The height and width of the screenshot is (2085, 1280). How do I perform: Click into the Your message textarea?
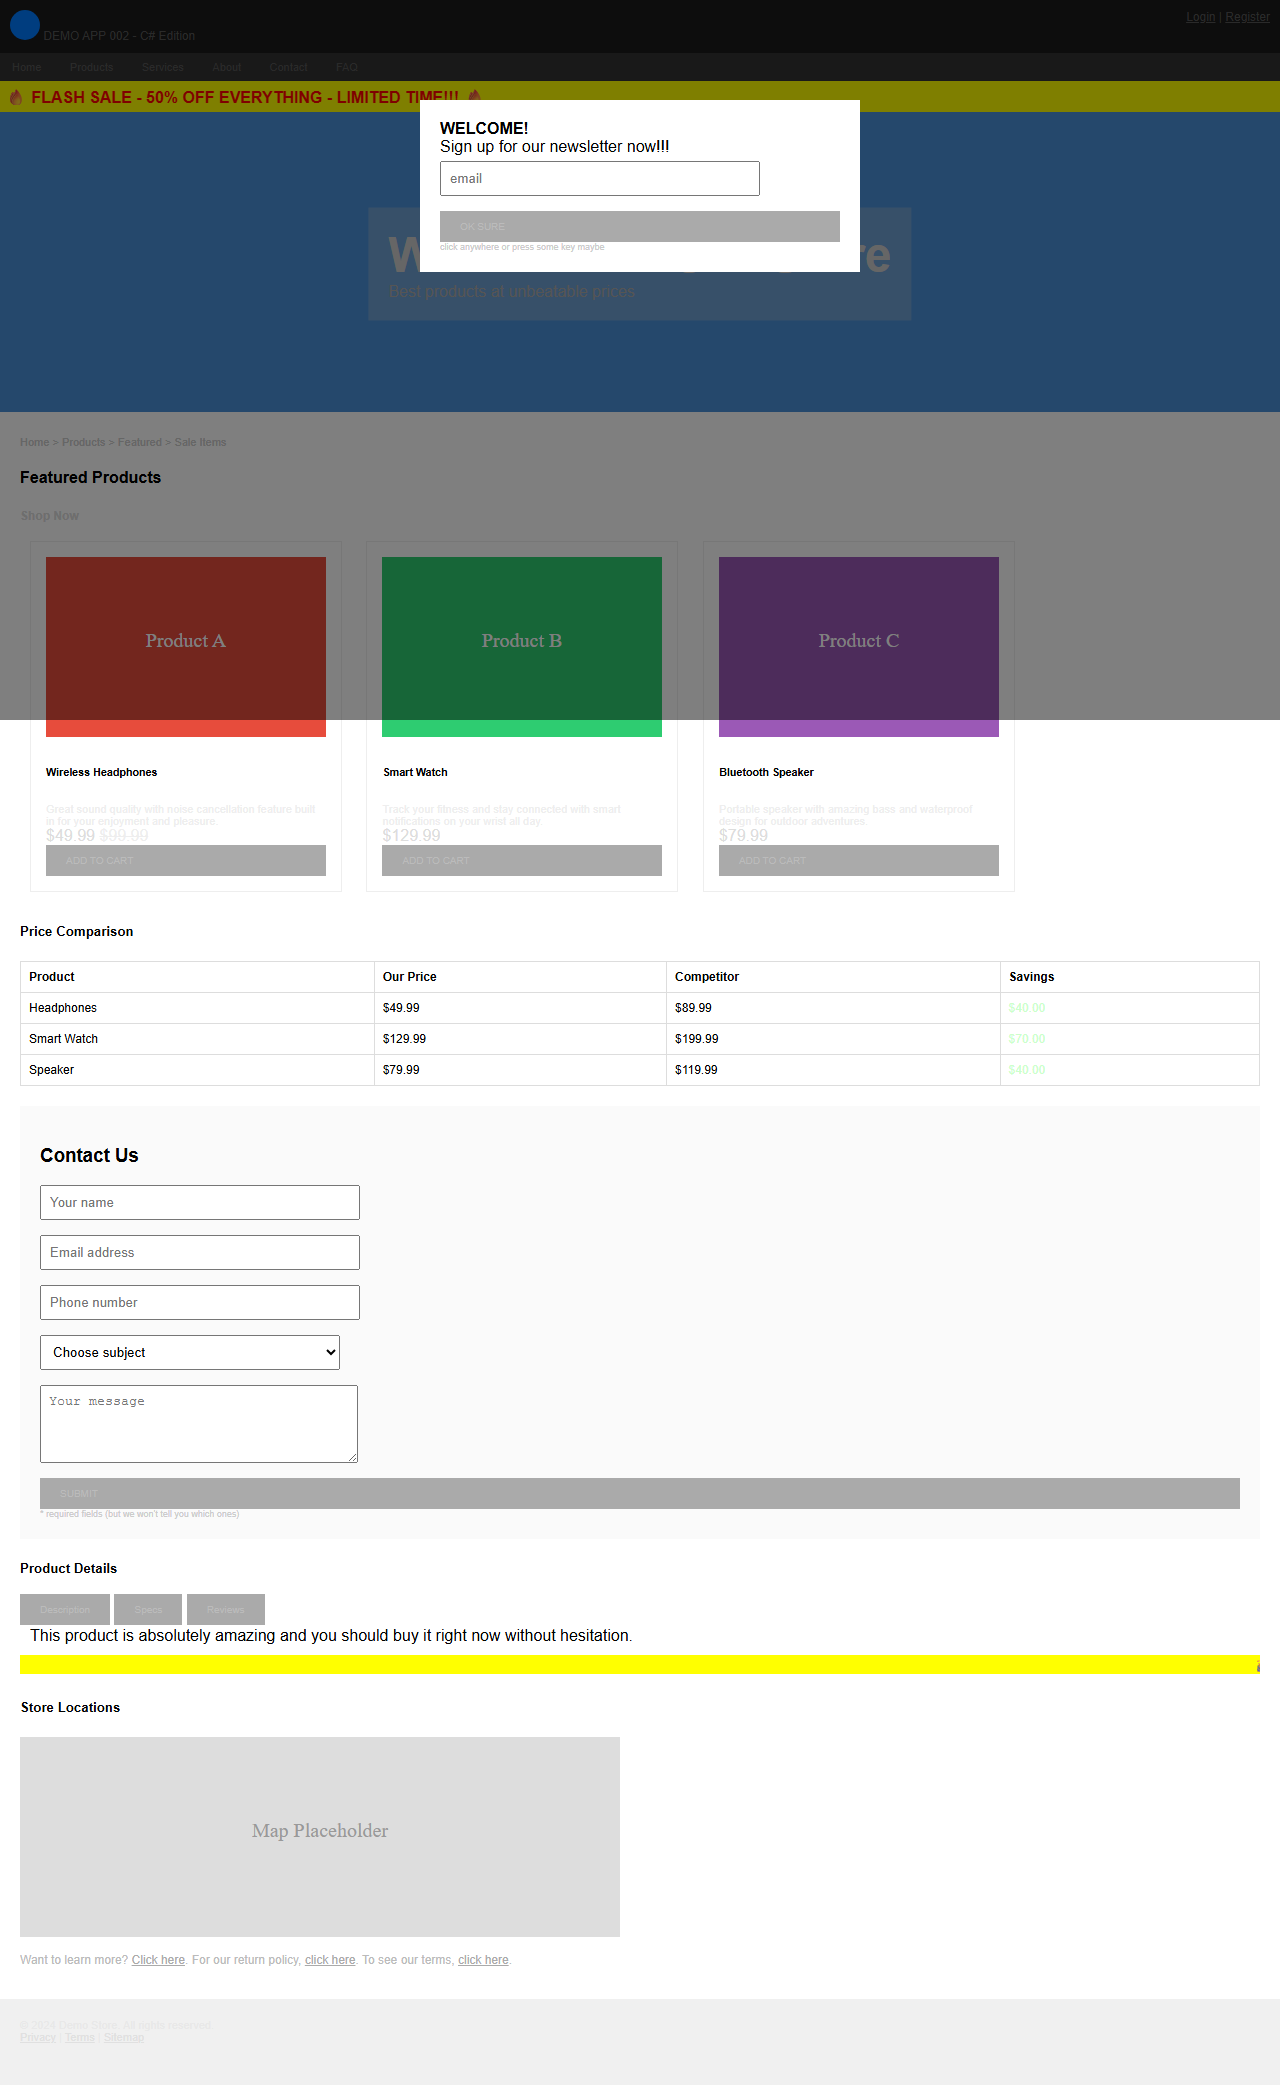[199, 1424]
